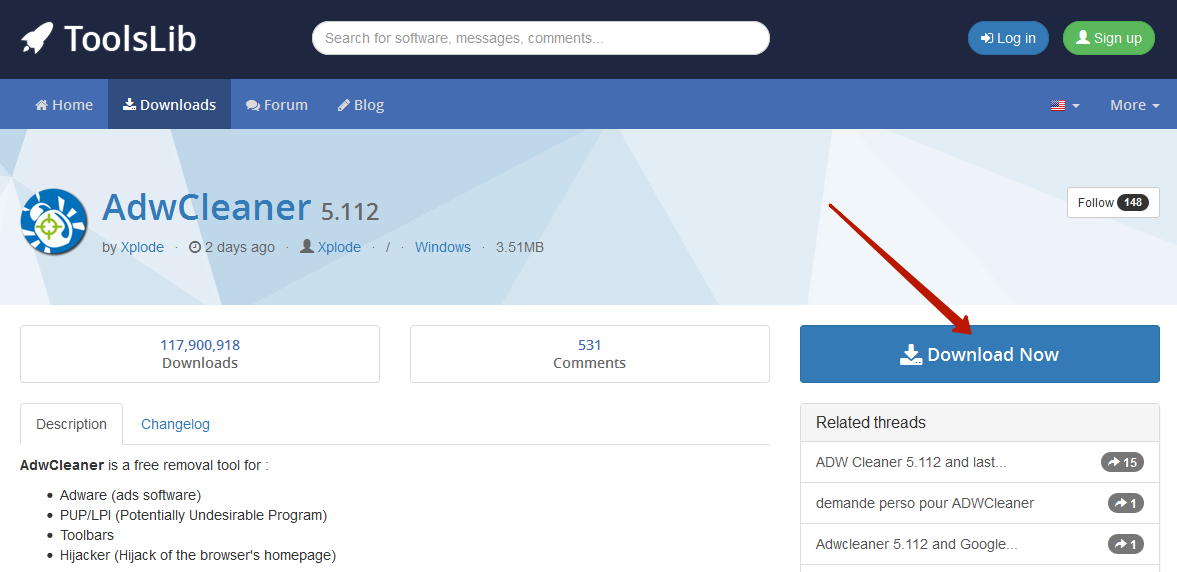Click the Download Now button
Image resolution: width=1177 pixels, height=572 pixels.
(980, 354)
